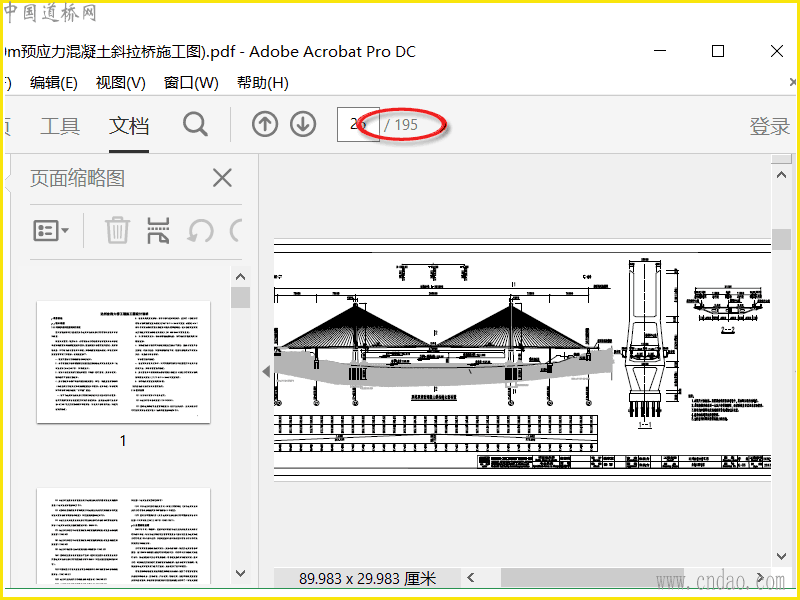Open the 视图(V) menu
This screenshot has height=600, width=800.
click(x=120, y=83)
